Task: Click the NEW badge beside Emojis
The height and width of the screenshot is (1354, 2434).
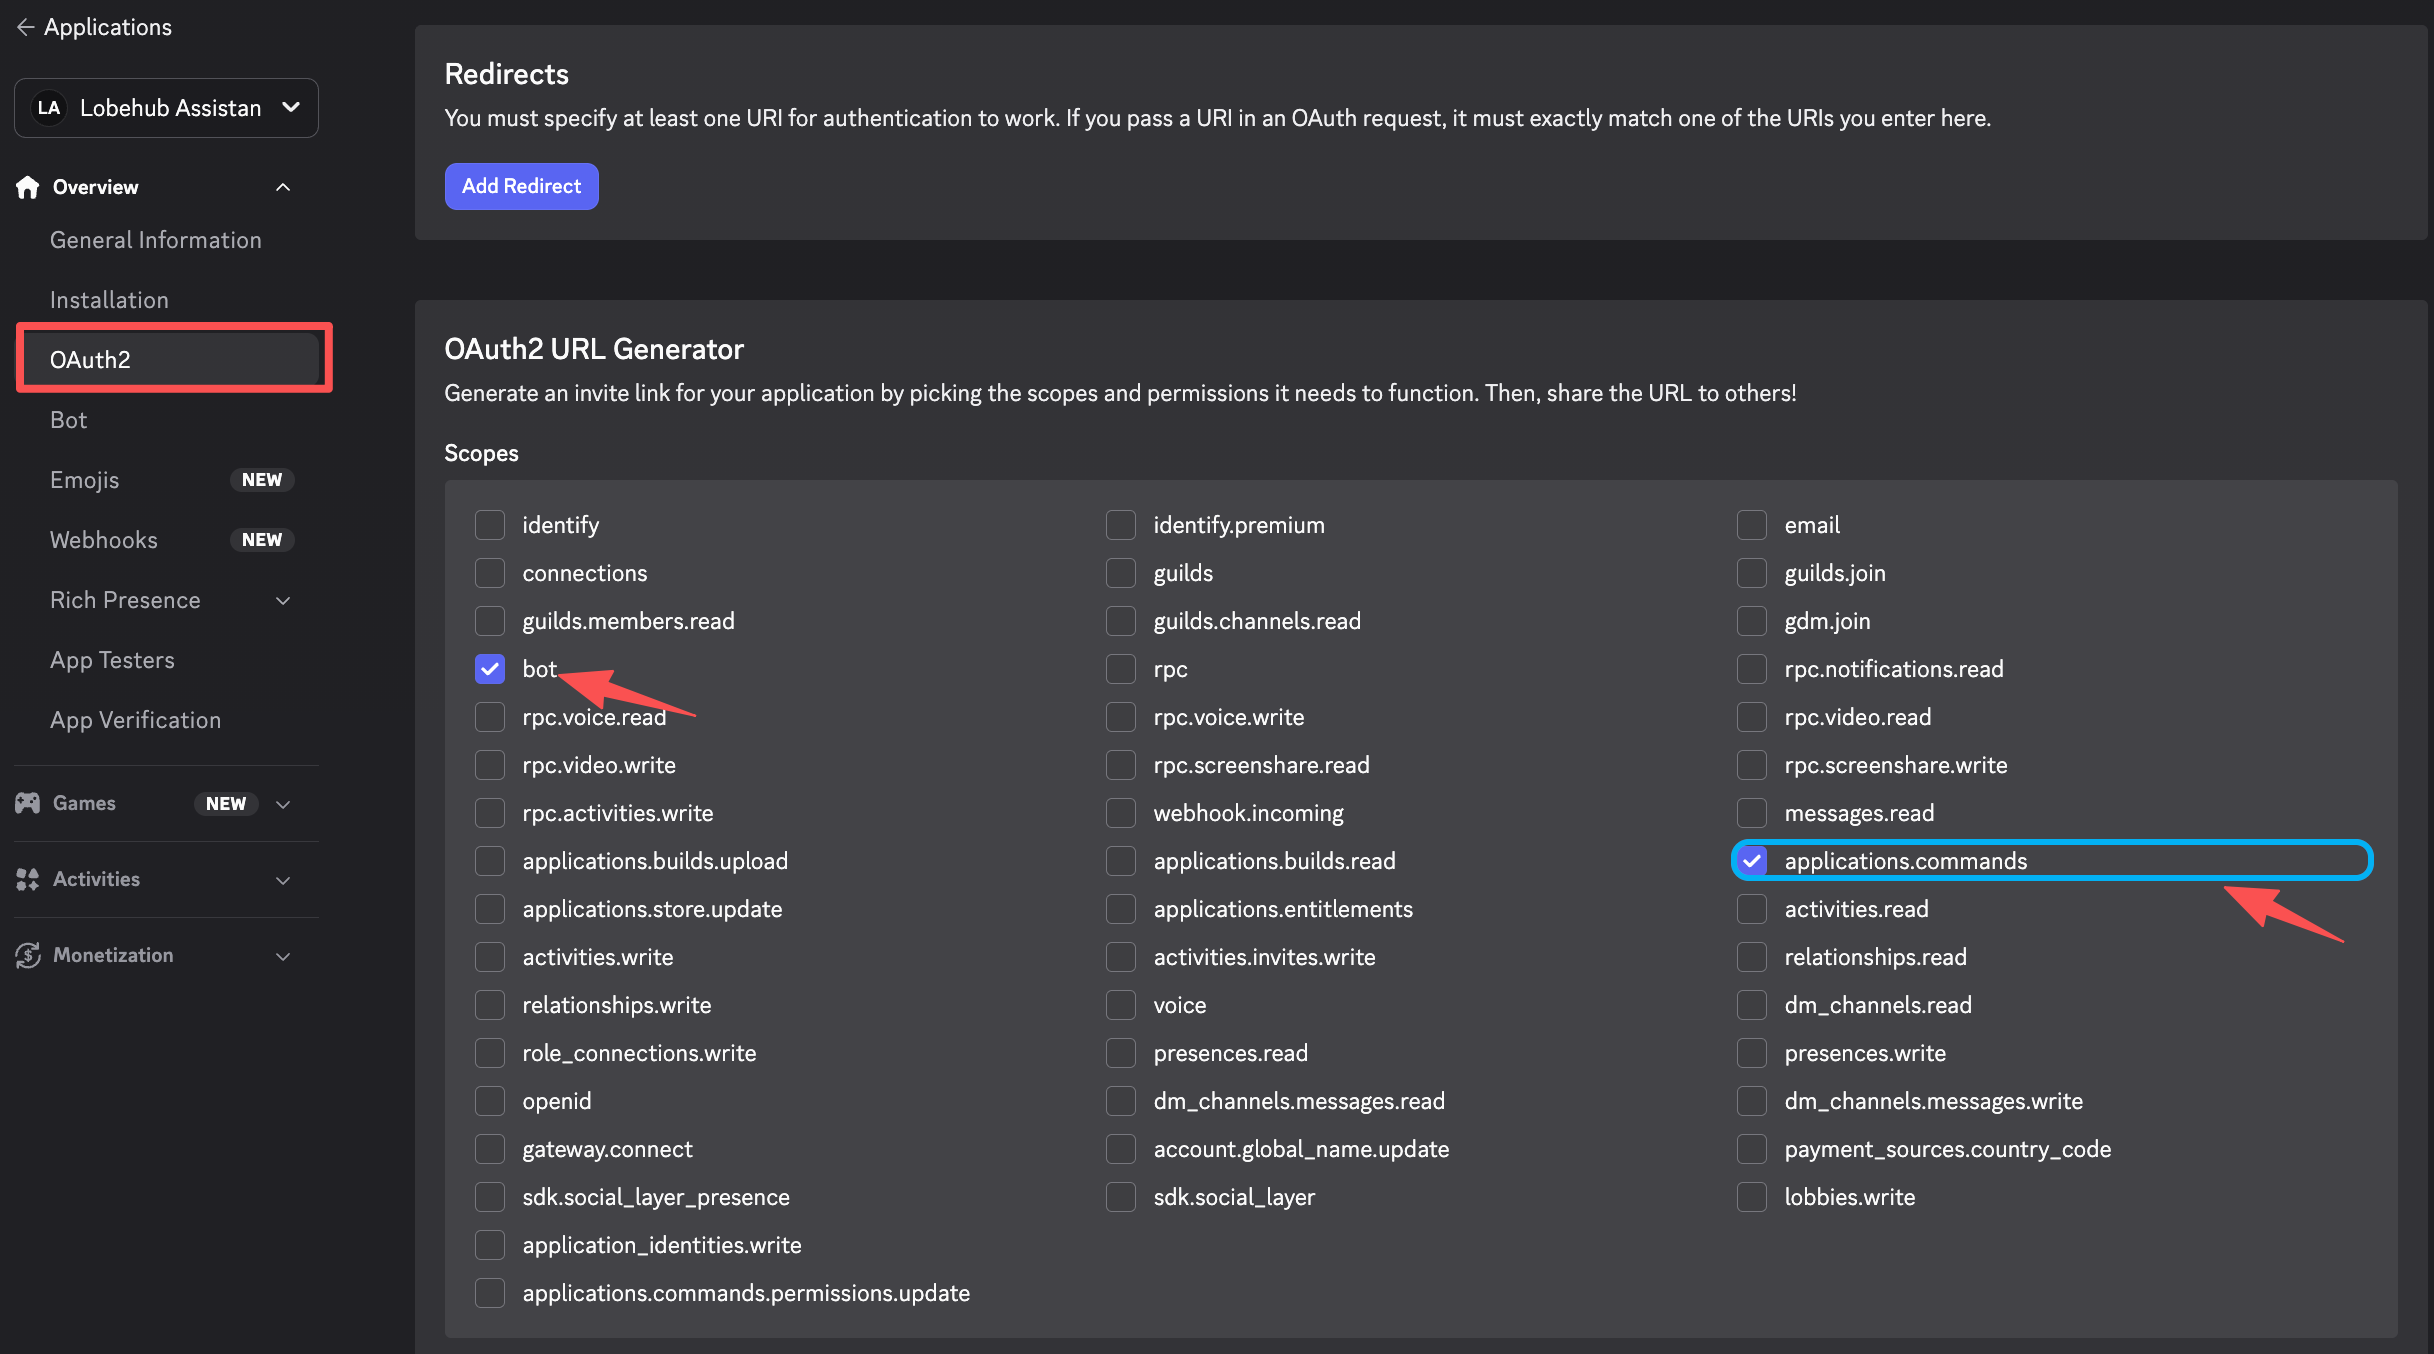Action: tap(261, 480)
